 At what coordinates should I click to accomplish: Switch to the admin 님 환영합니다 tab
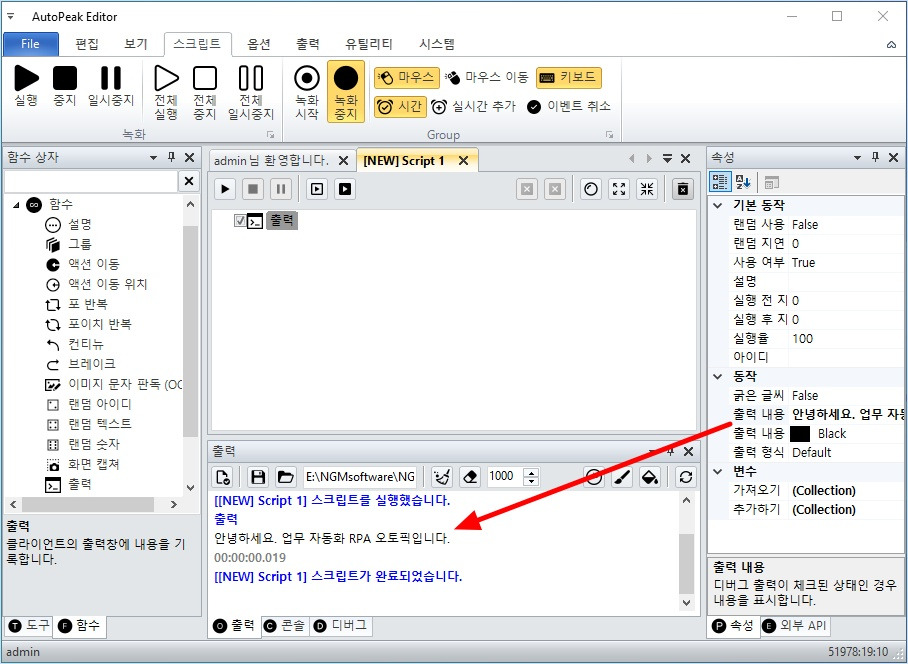point(271,160)
